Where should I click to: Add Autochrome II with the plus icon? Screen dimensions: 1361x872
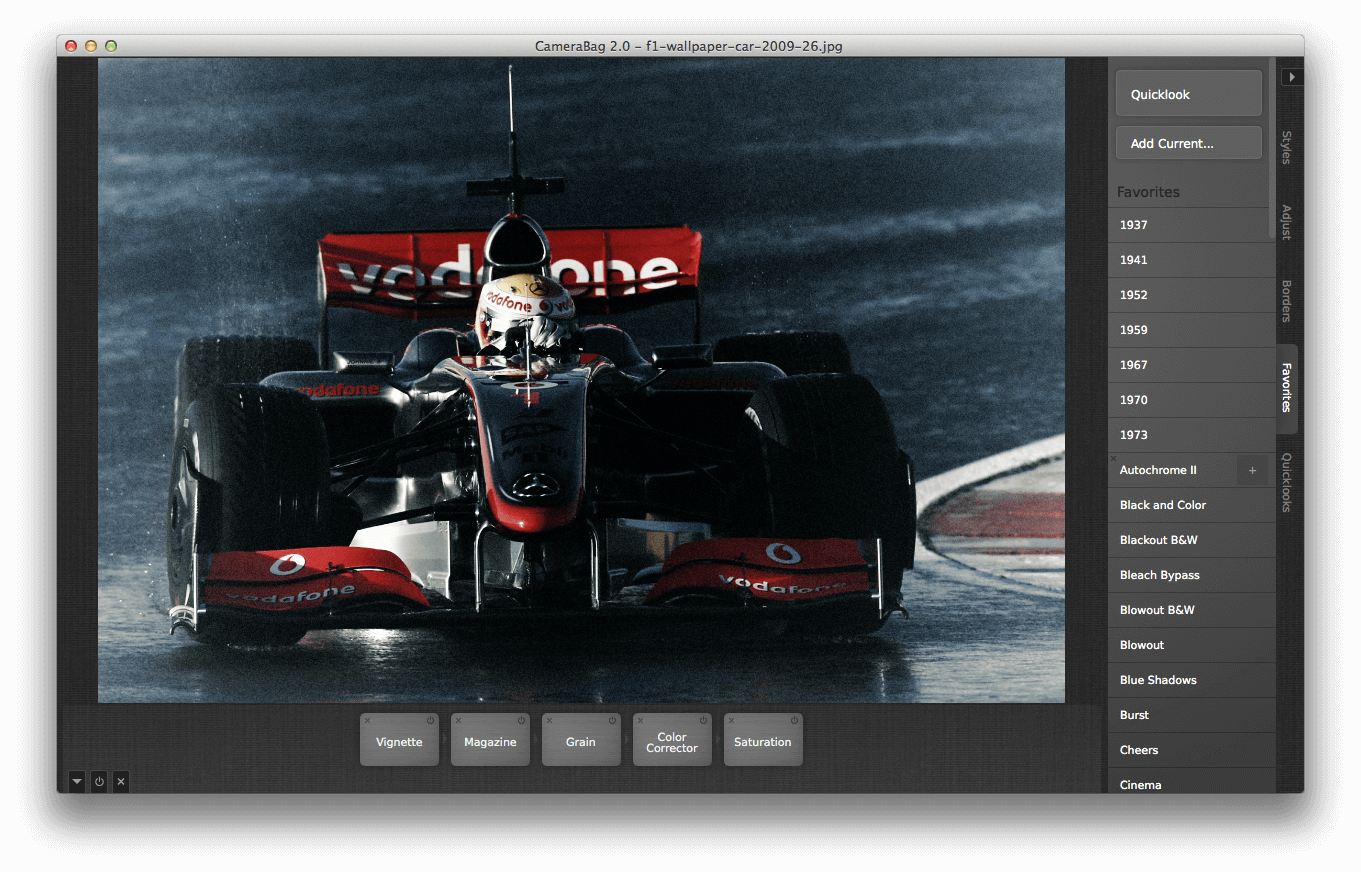pyautogui.click(x=1252, y=470)
